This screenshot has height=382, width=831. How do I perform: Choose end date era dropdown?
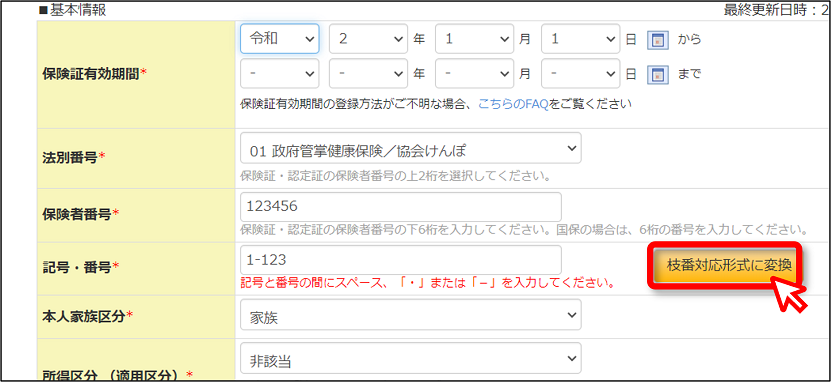(x=280, y=74)
